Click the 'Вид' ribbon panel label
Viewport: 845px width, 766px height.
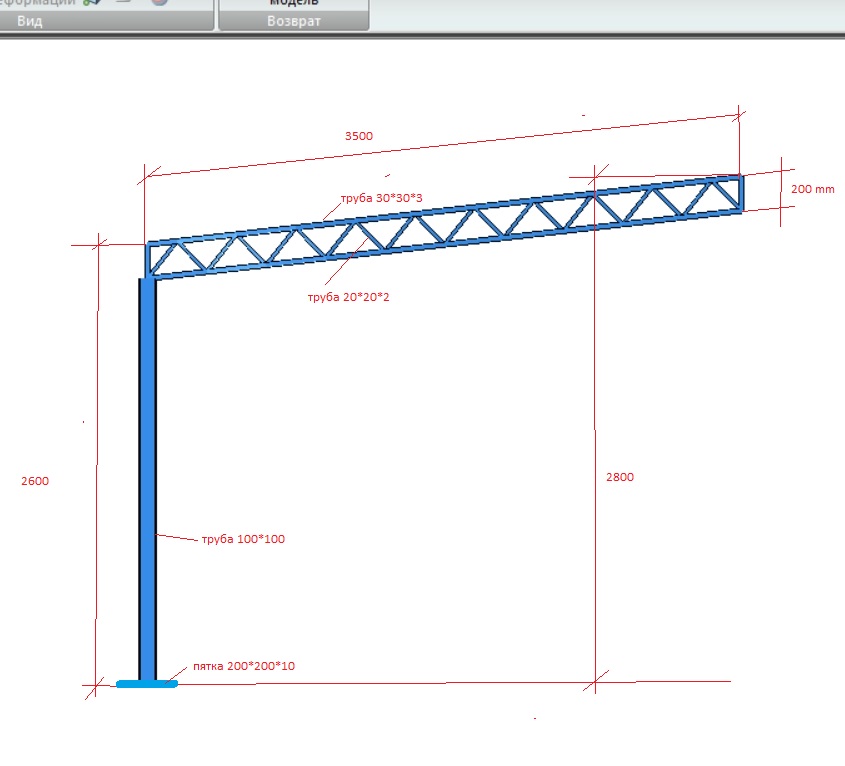30,22
